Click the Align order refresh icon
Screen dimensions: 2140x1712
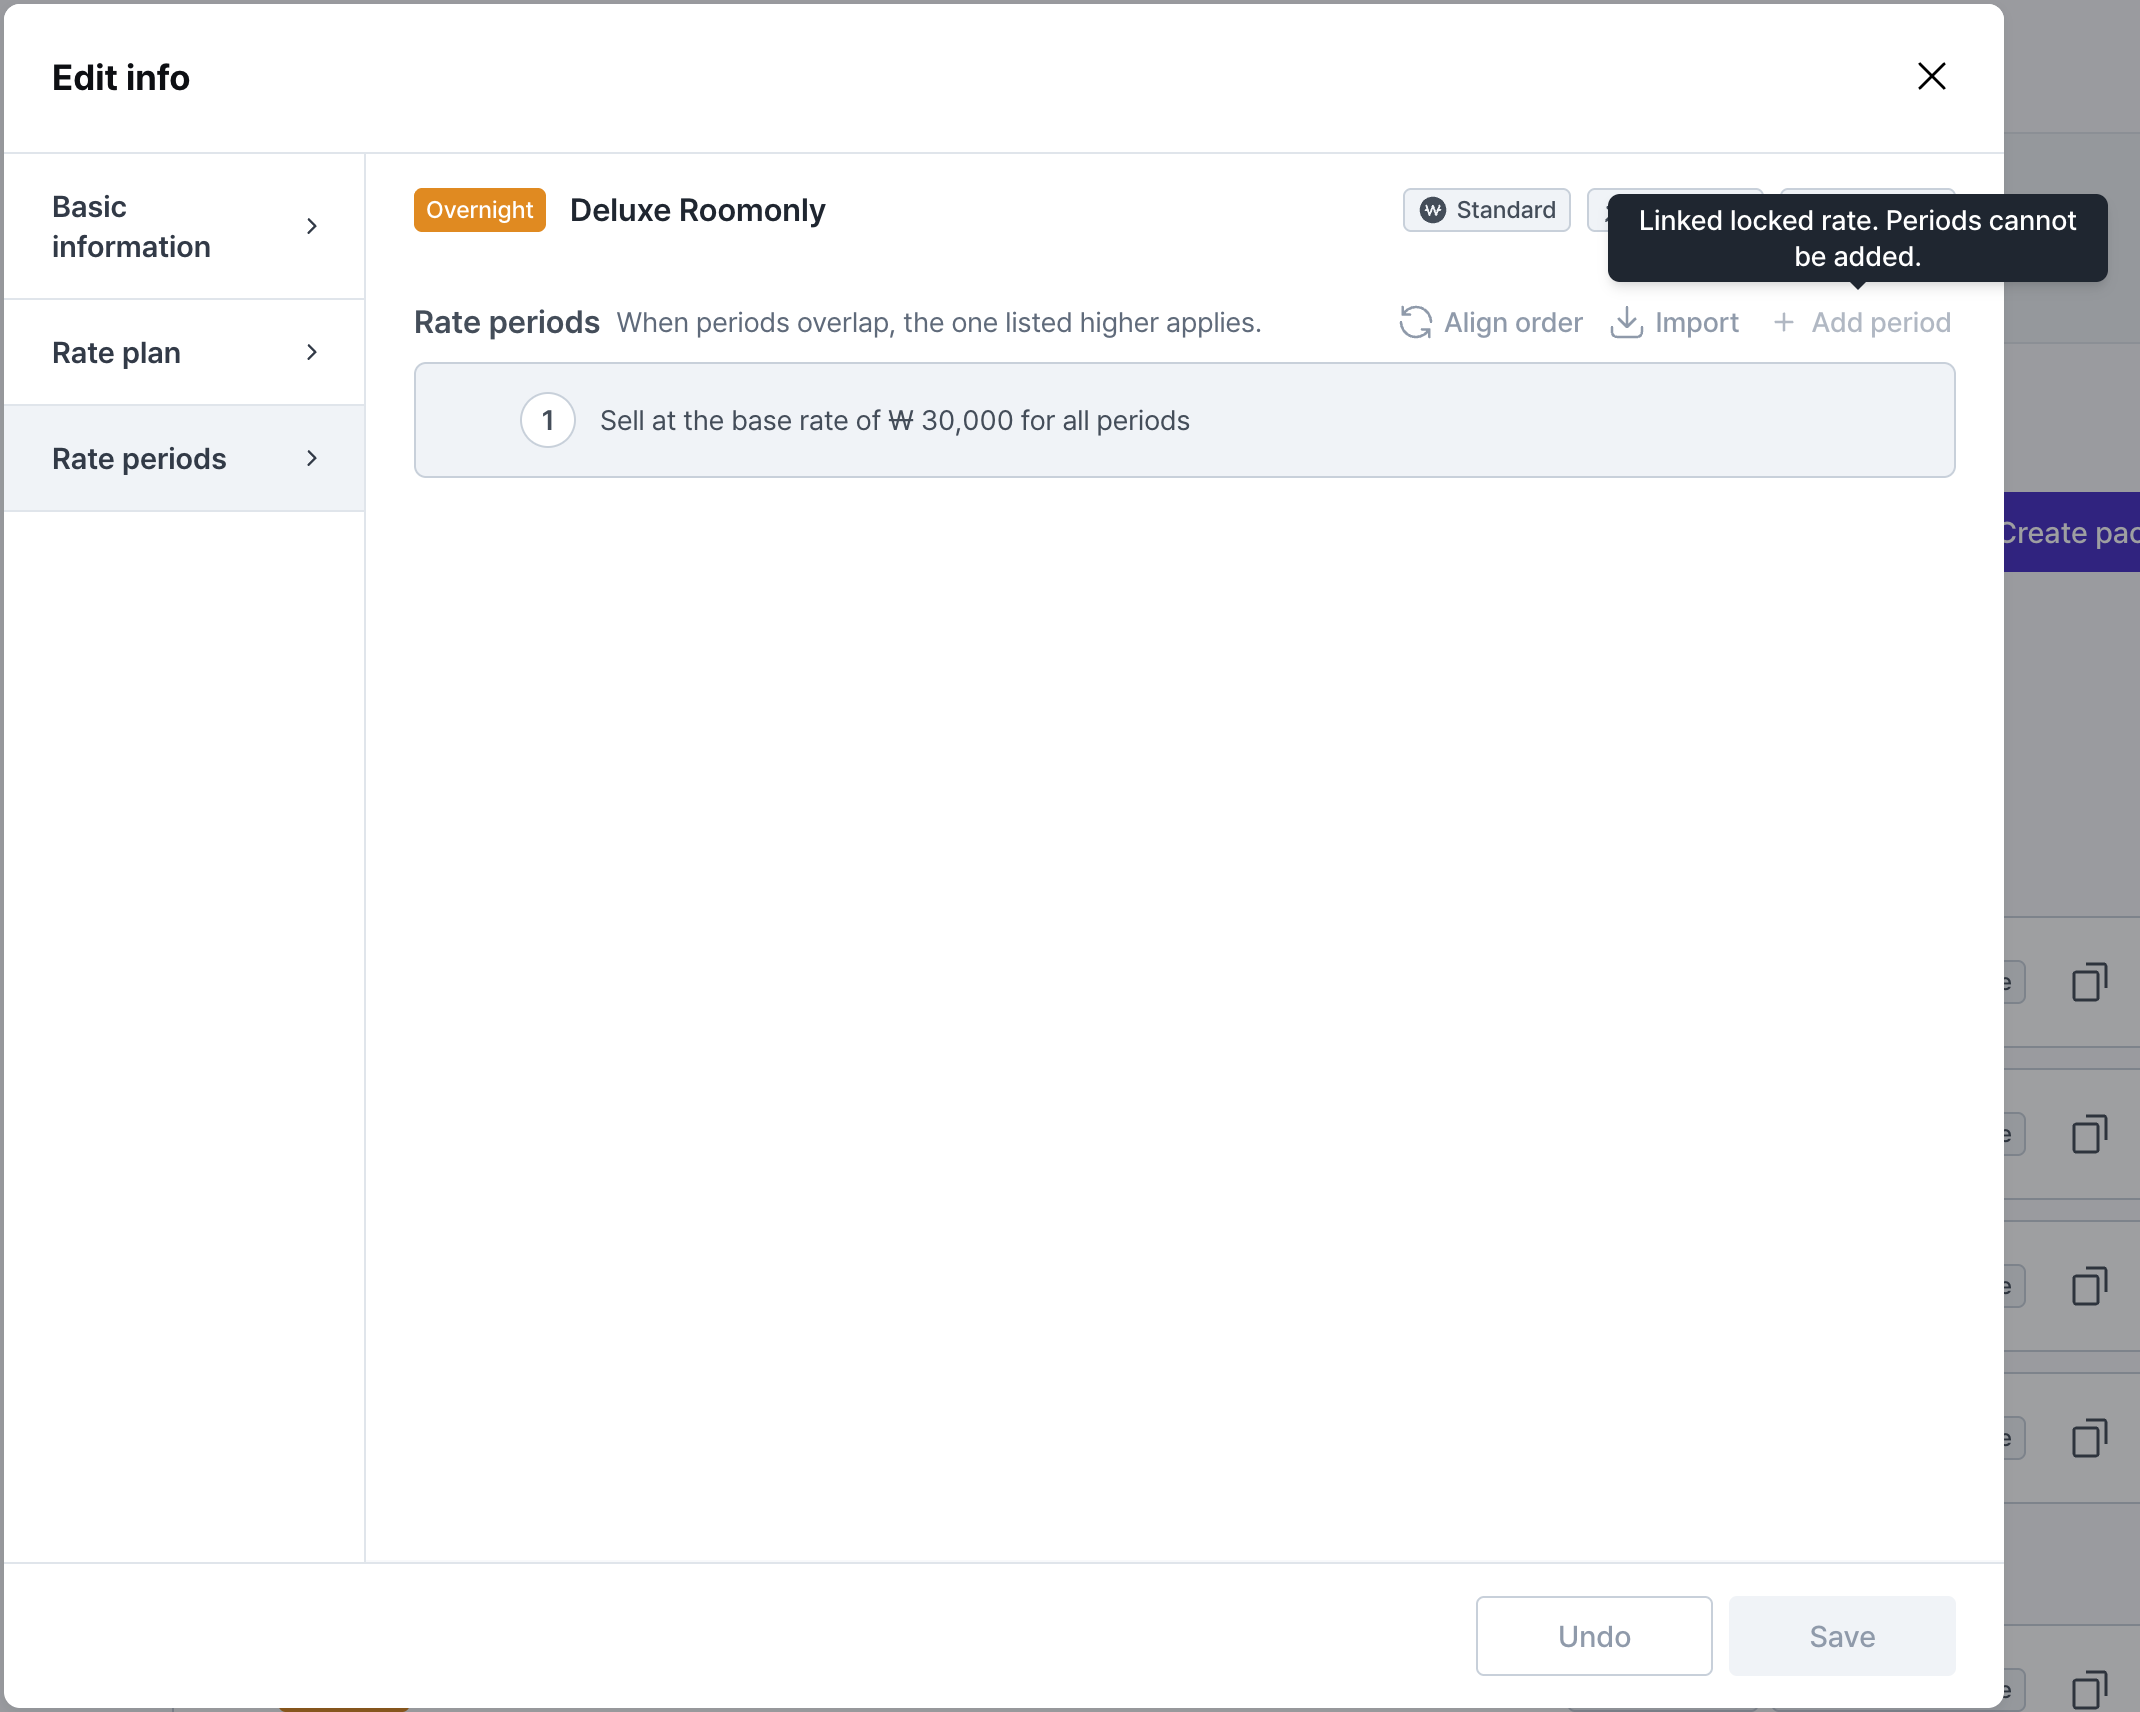(x=1415, y=323)
